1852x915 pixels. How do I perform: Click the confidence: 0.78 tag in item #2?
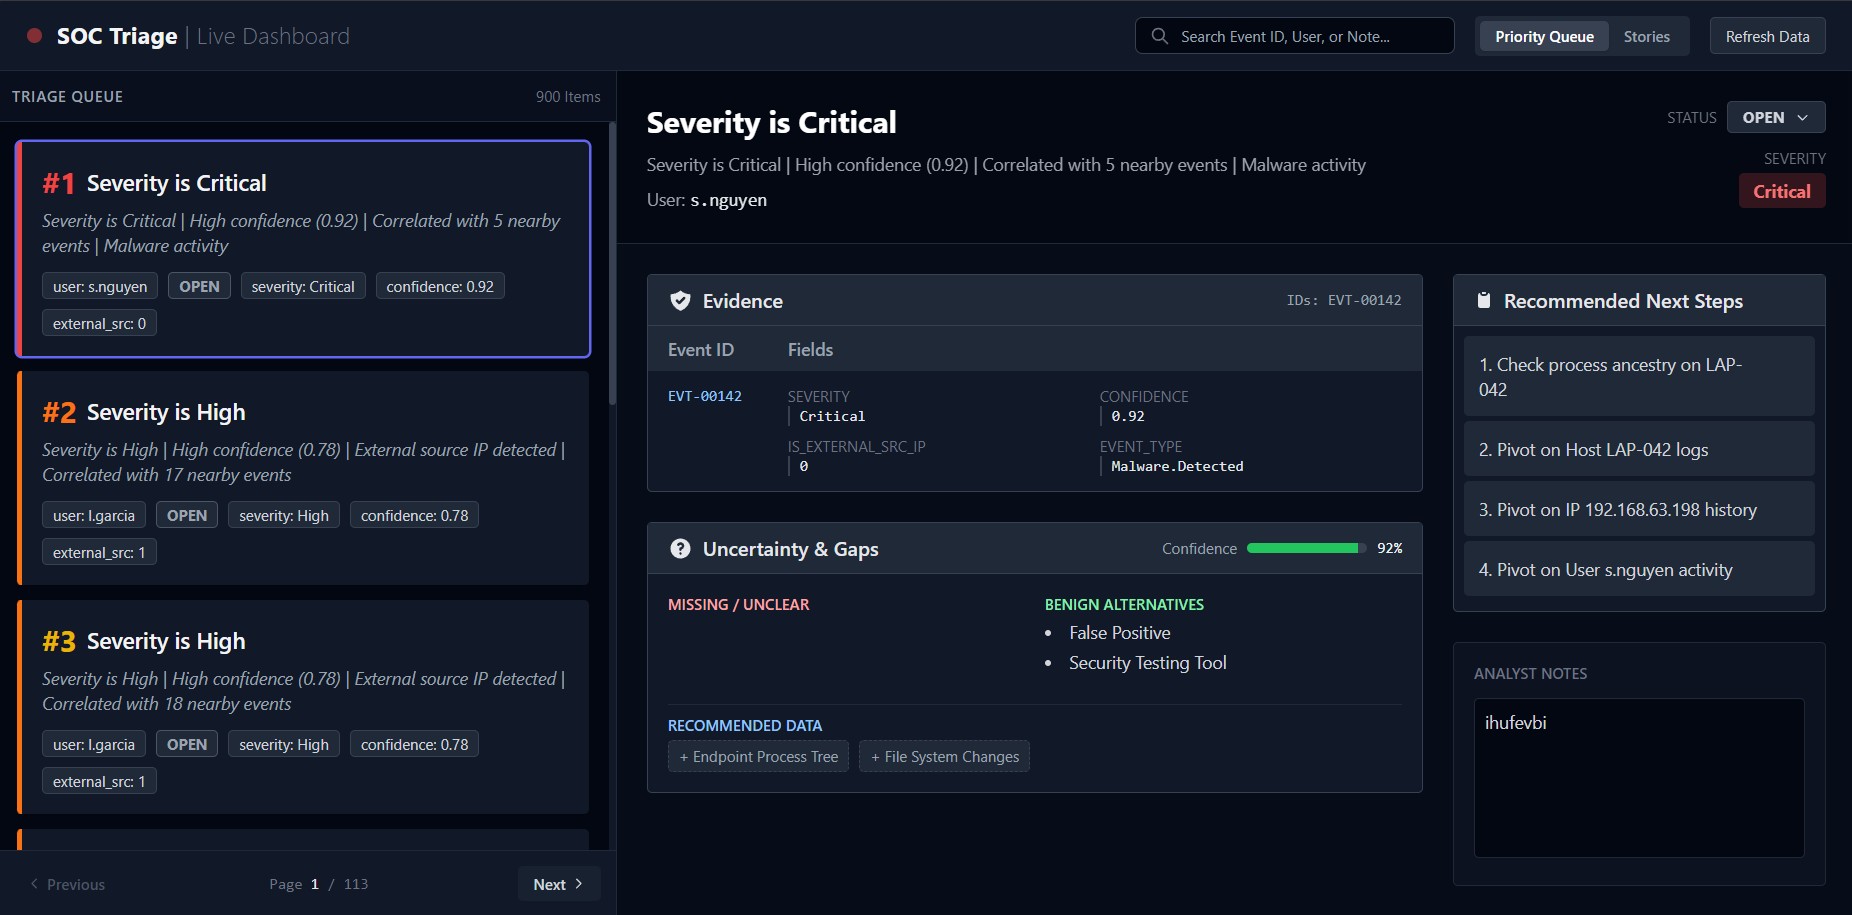click(414, 515)
